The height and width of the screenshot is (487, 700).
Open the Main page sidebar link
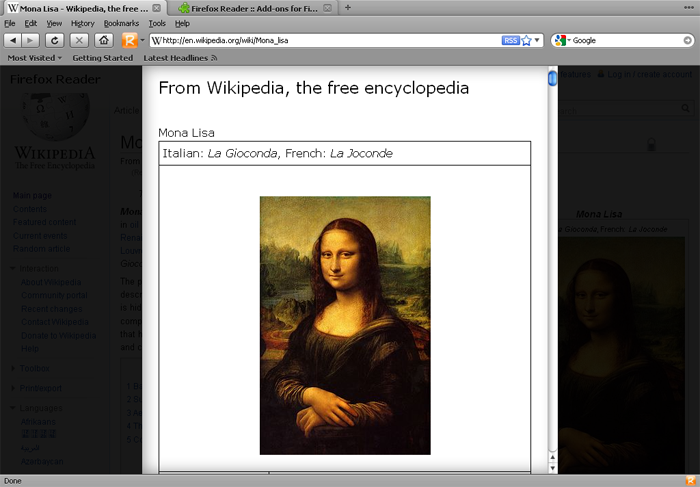pyautogui.click(x=32, y=196)
